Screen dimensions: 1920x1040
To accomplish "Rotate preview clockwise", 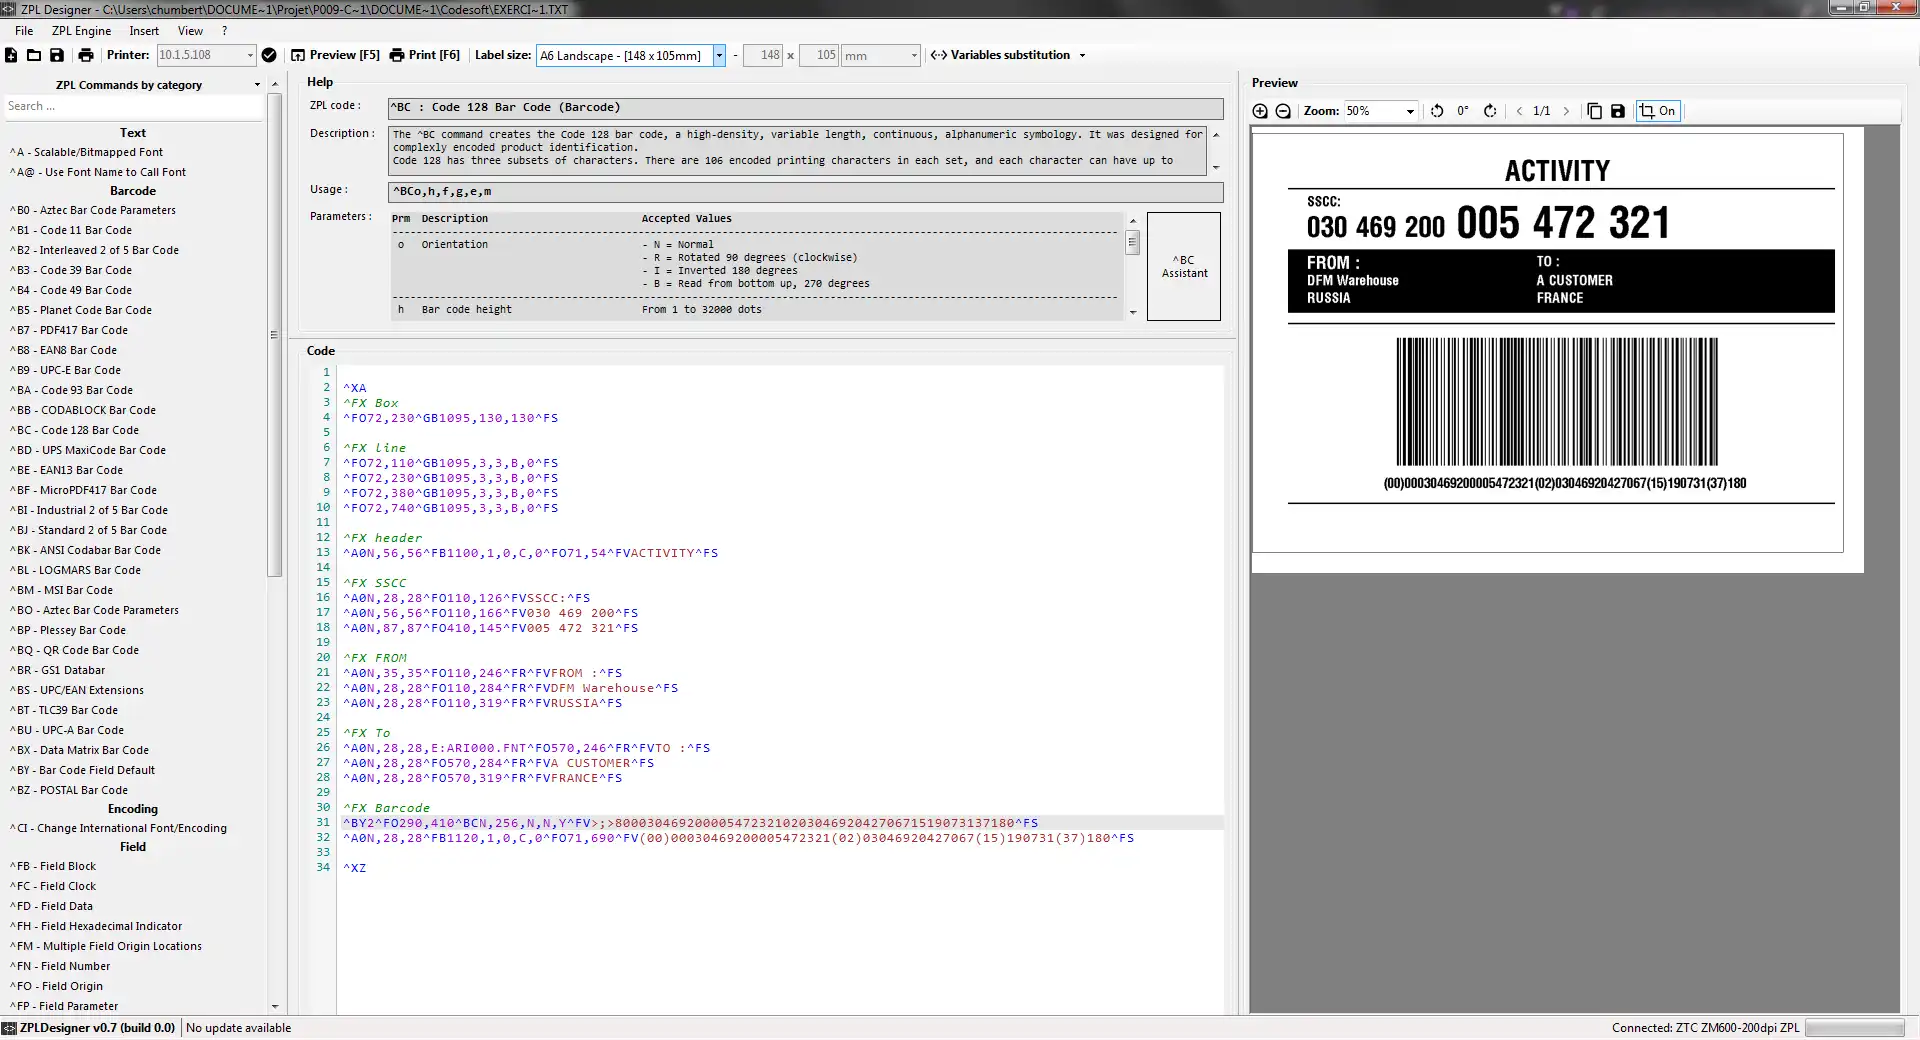I will coord(1490,111).
